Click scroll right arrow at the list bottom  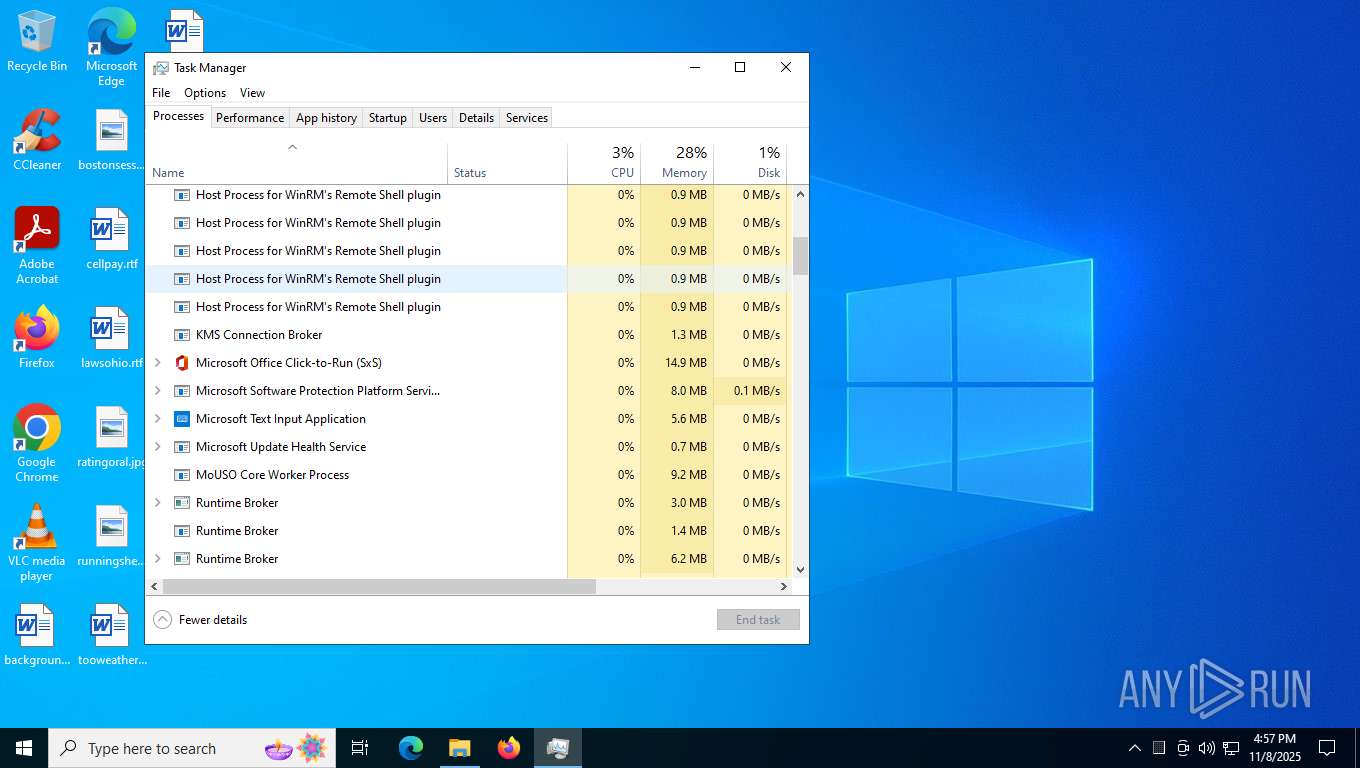click(784, 586)
